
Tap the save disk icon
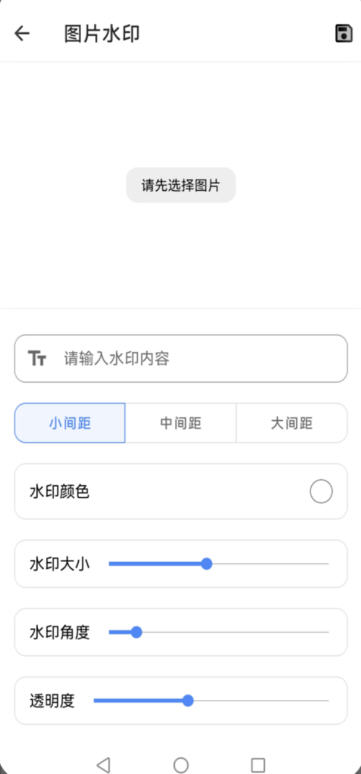click(343, 34)
